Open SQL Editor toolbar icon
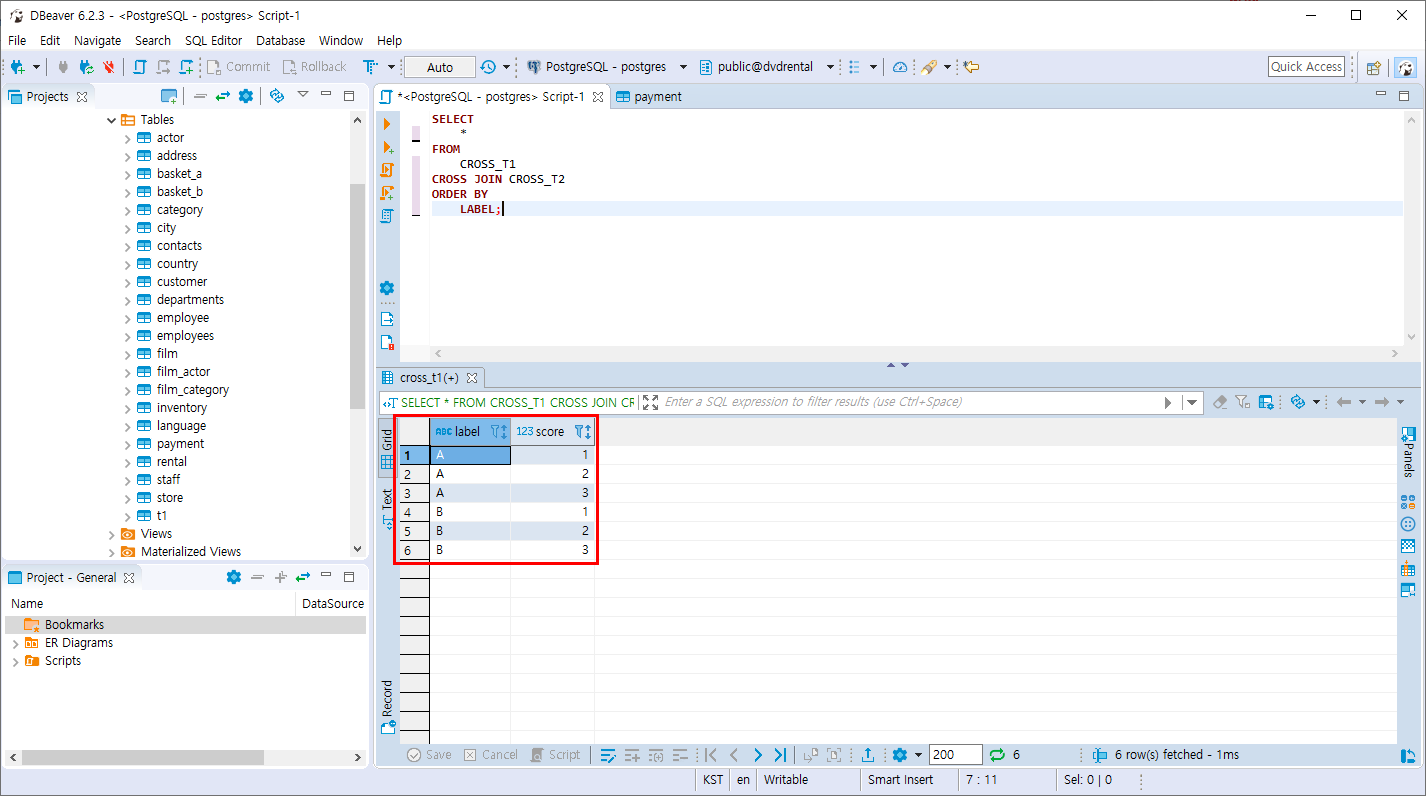Image resolution: width=1426 pixels, height=796 pixels. point(140,67)
